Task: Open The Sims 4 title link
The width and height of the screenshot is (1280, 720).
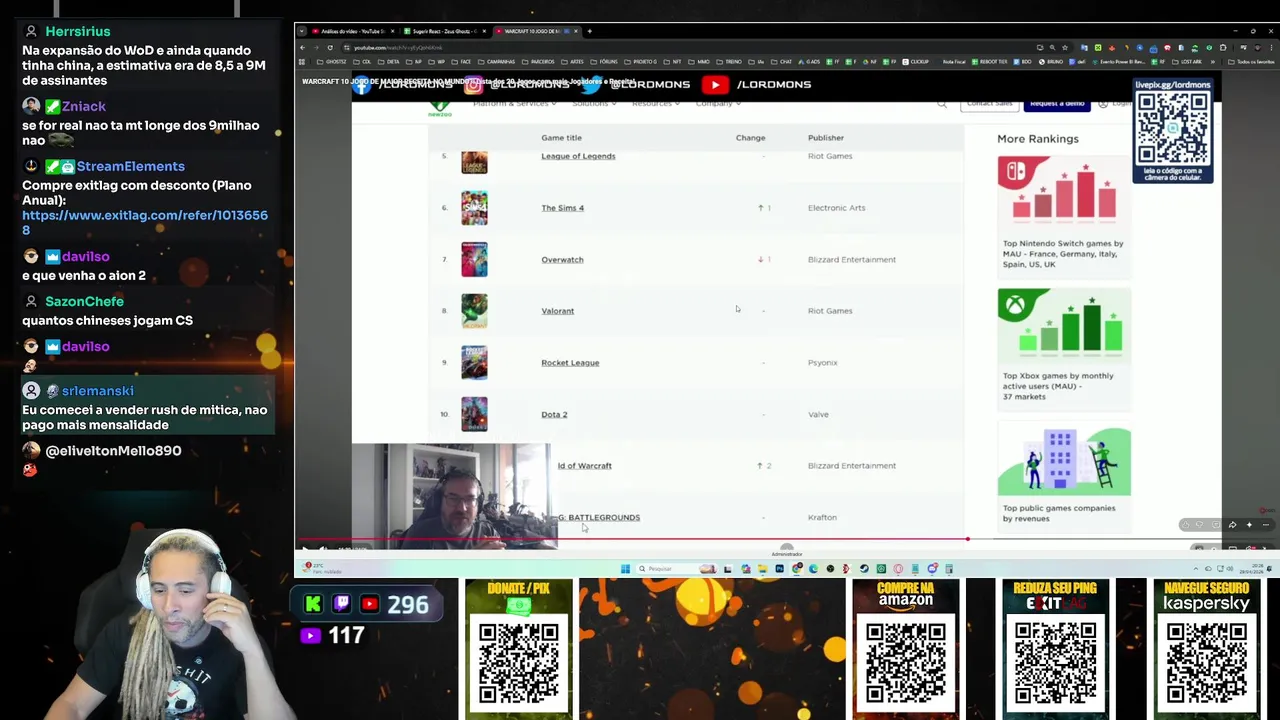Action: 562,208
